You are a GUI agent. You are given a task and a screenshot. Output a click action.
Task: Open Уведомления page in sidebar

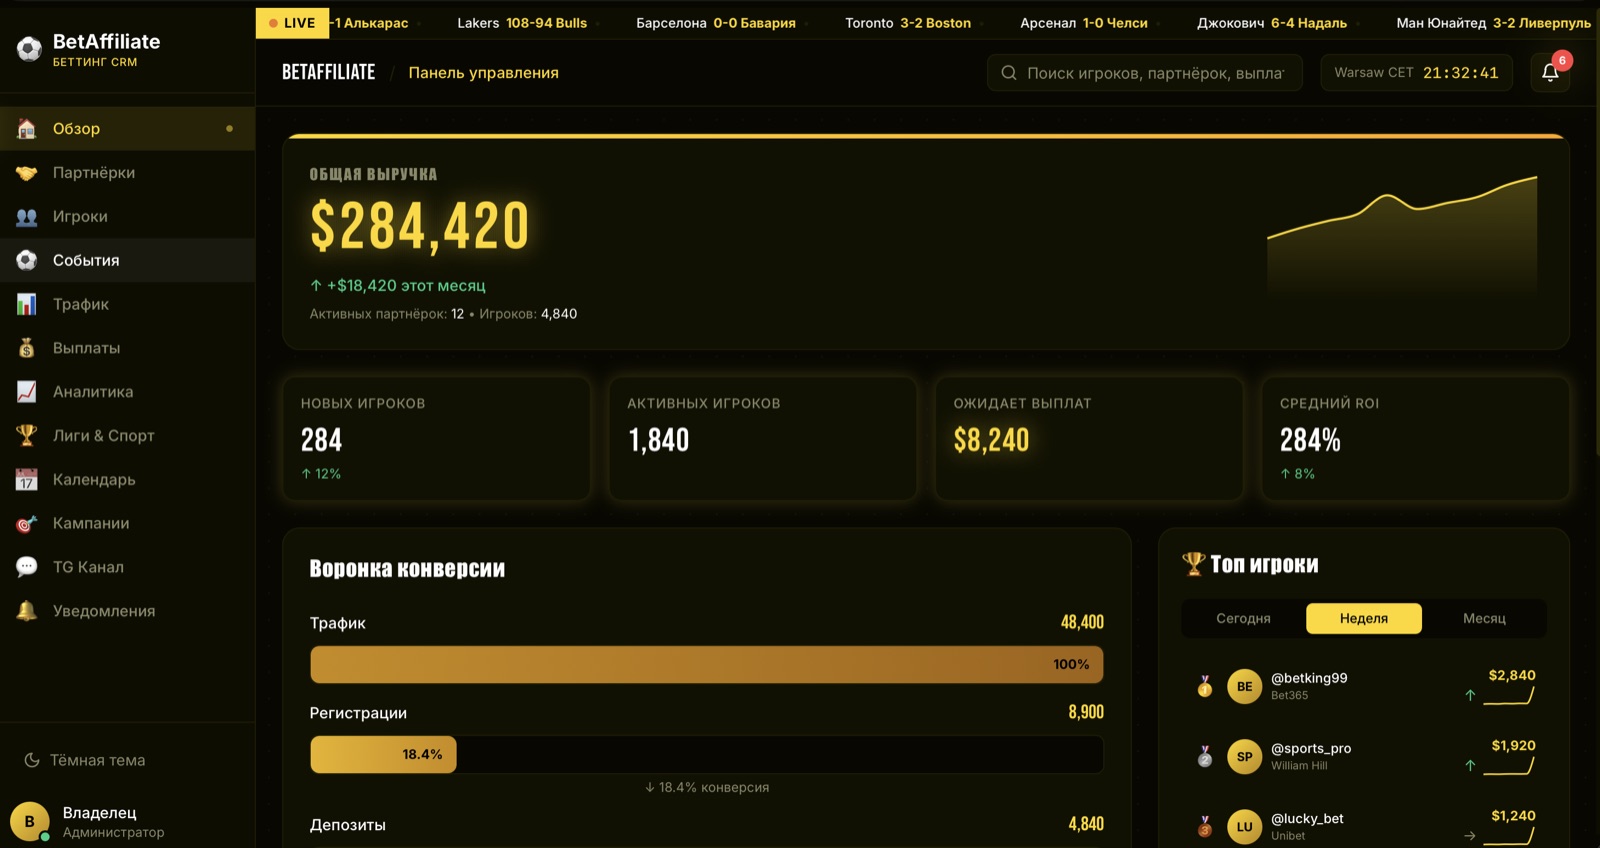(127, 611)
